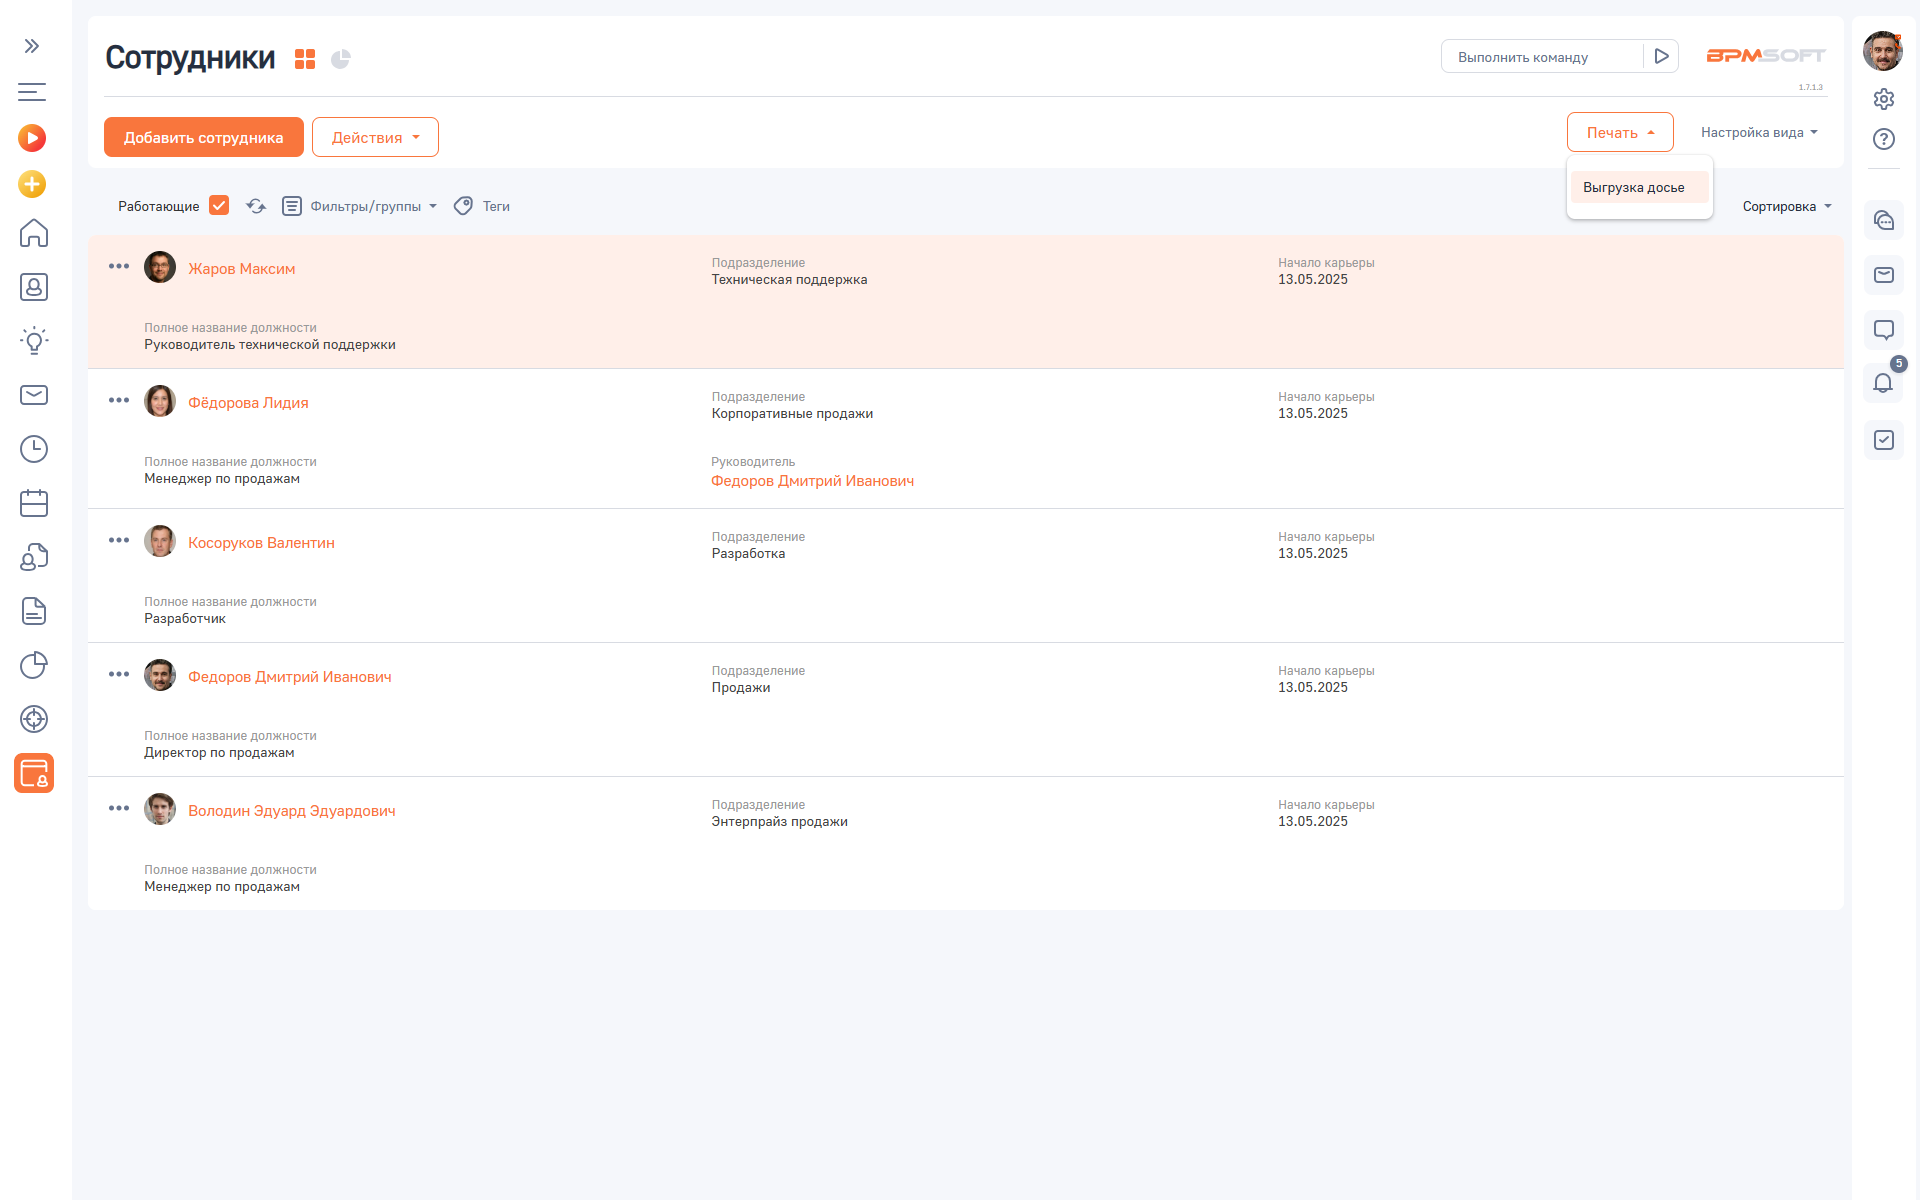Uncheck the Работающие checkbox
The image size is (1920, 1200).
coord(219,206)
